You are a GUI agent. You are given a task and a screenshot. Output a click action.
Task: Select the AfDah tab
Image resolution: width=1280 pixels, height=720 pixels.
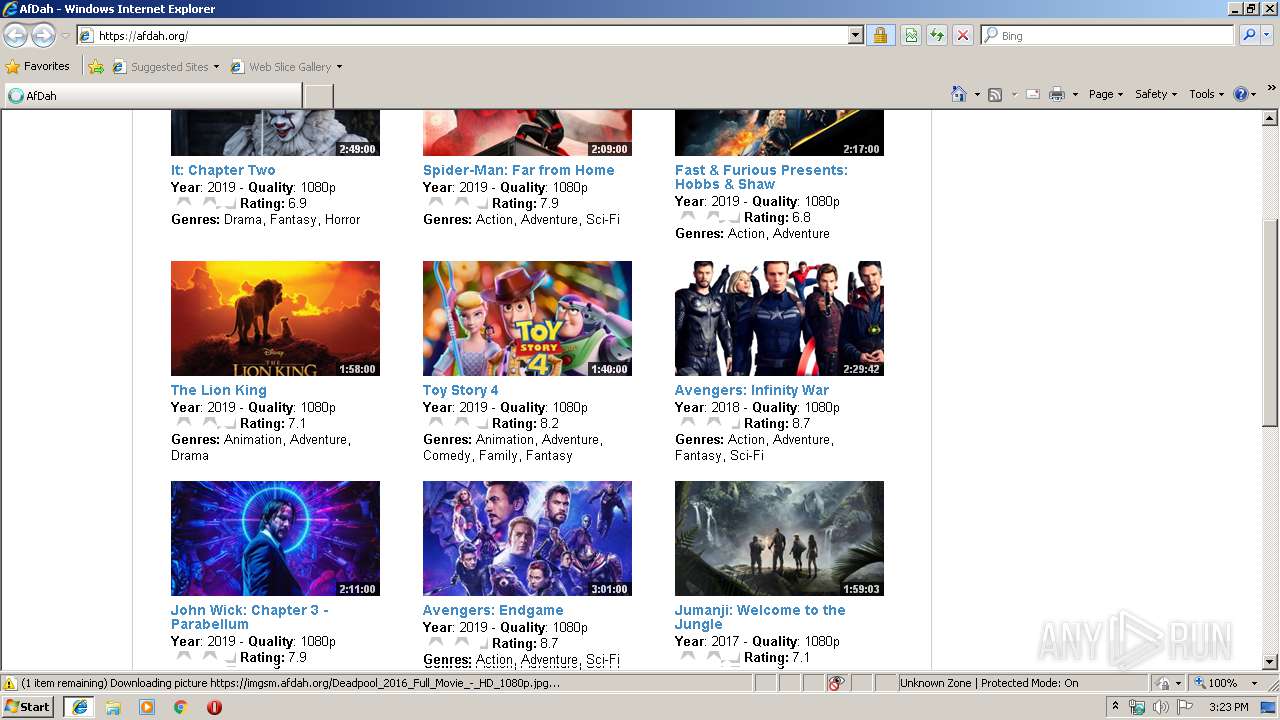pyautogui.click(x=153, y=96)
